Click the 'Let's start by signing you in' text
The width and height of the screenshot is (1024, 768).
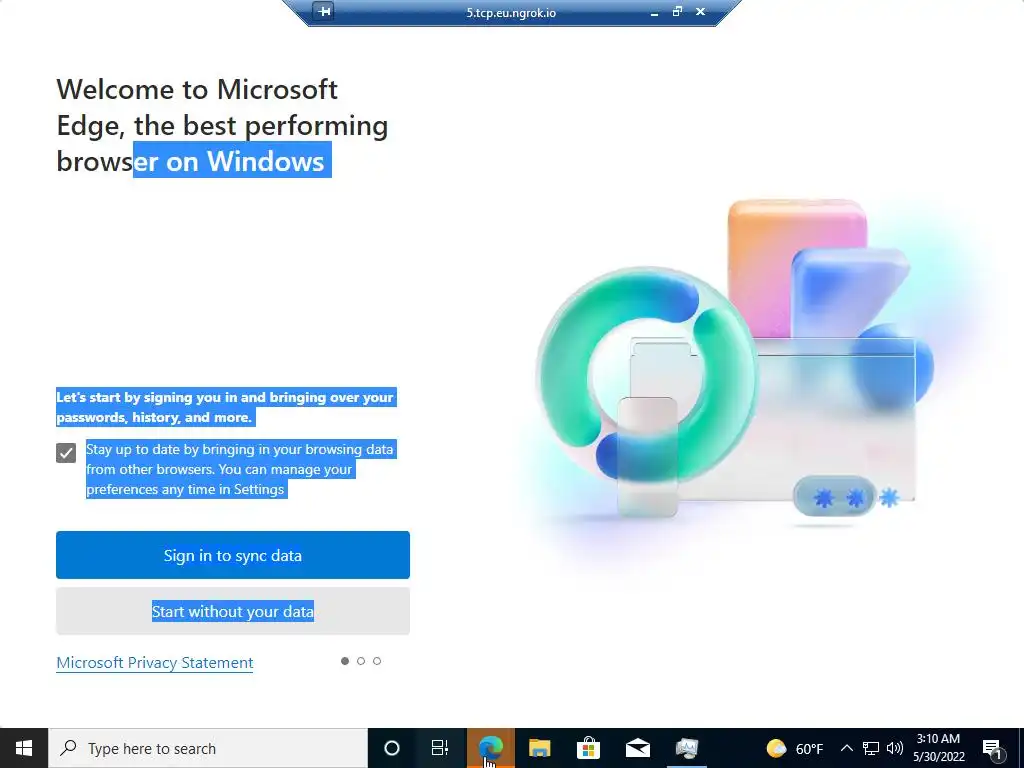tap(225, 407)
